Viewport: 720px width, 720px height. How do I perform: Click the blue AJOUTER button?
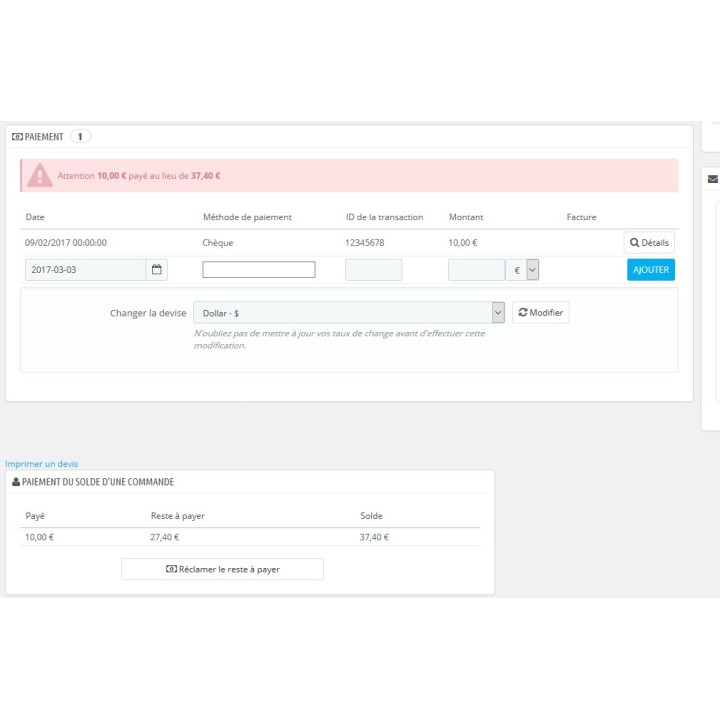tap(651, 270)
